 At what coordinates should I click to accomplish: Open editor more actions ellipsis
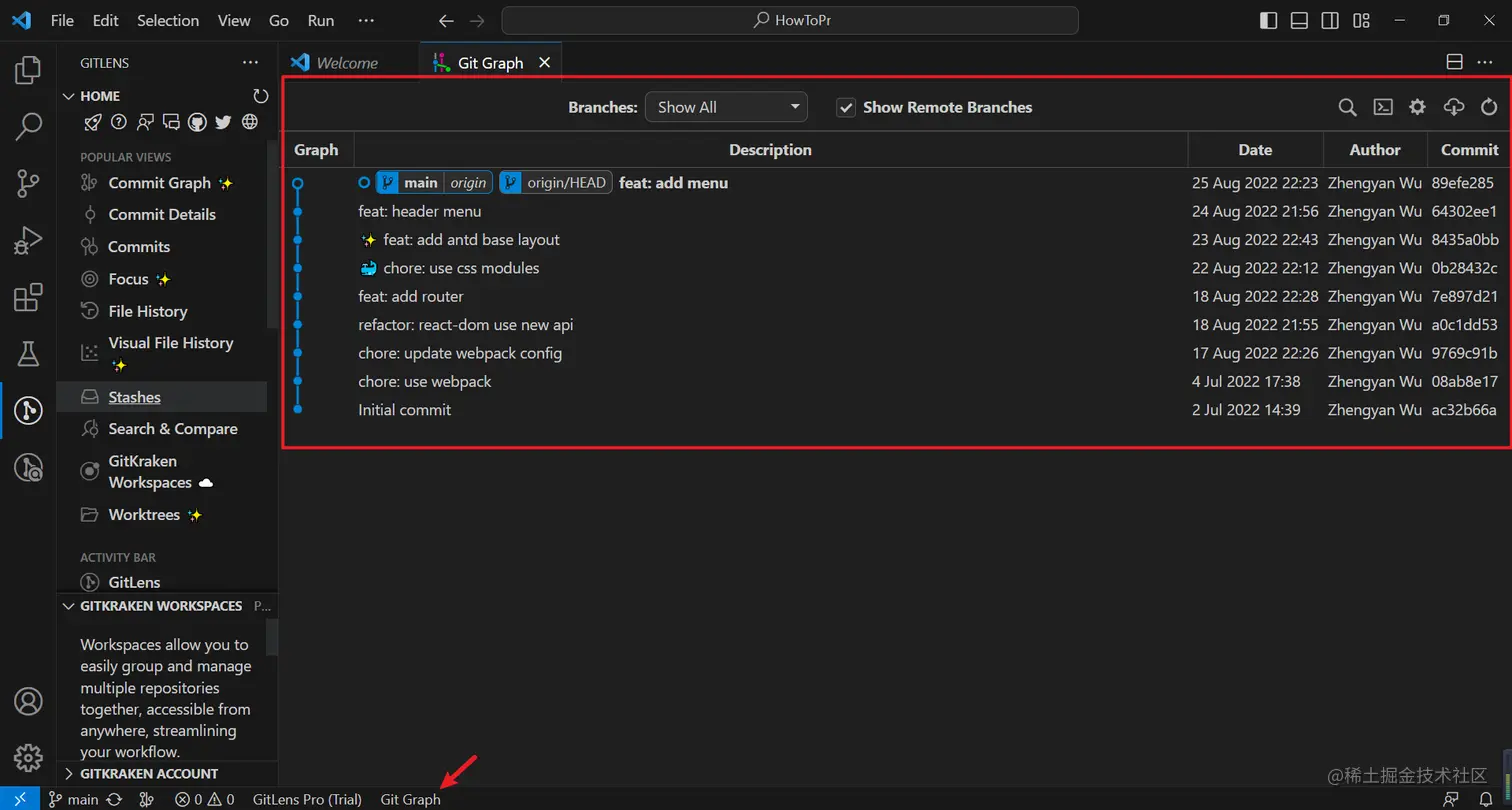pos(1485,62)
